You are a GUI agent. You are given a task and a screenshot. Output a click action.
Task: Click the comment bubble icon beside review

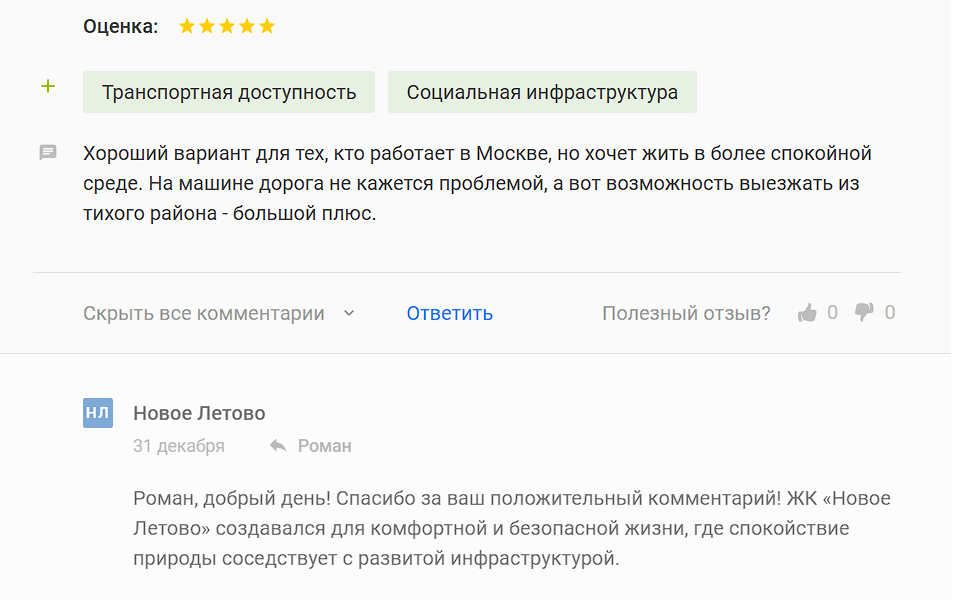[47, 153]
